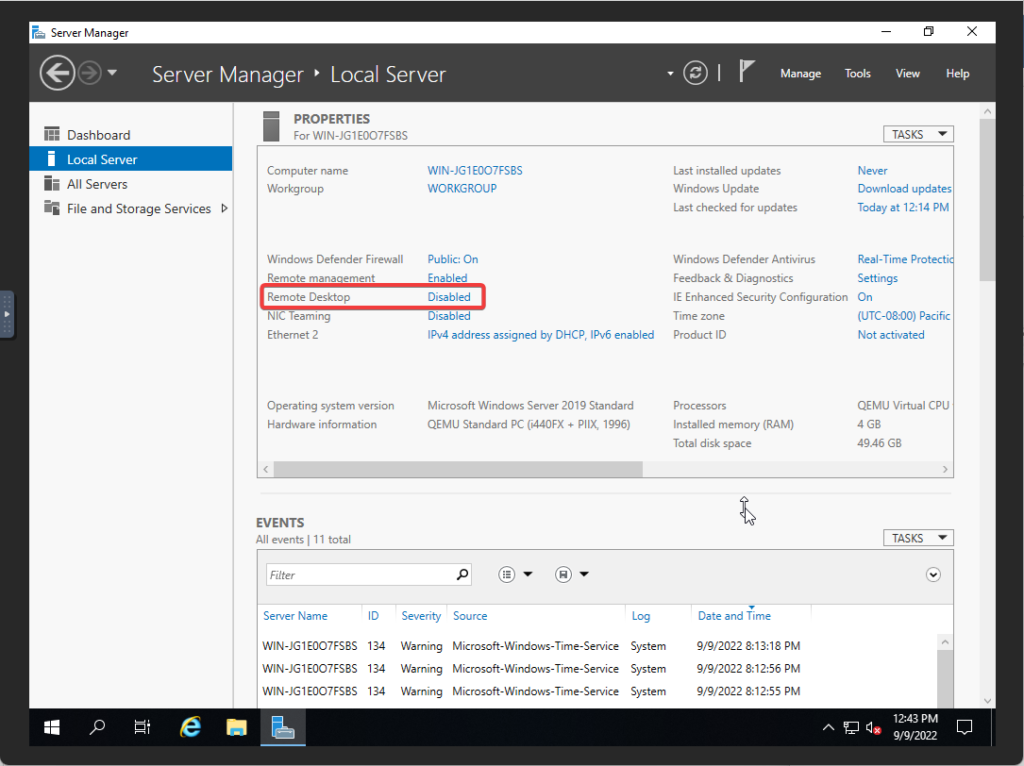The width and height of the screenshot is (1024, 766).
Task: Click the Download updates link
Action: (904, 188)
